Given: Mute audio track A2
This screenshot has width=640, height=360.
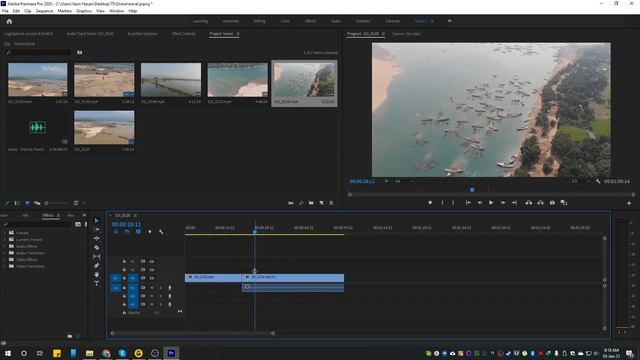Looking at the screenshot, I should tap(152, 296).
